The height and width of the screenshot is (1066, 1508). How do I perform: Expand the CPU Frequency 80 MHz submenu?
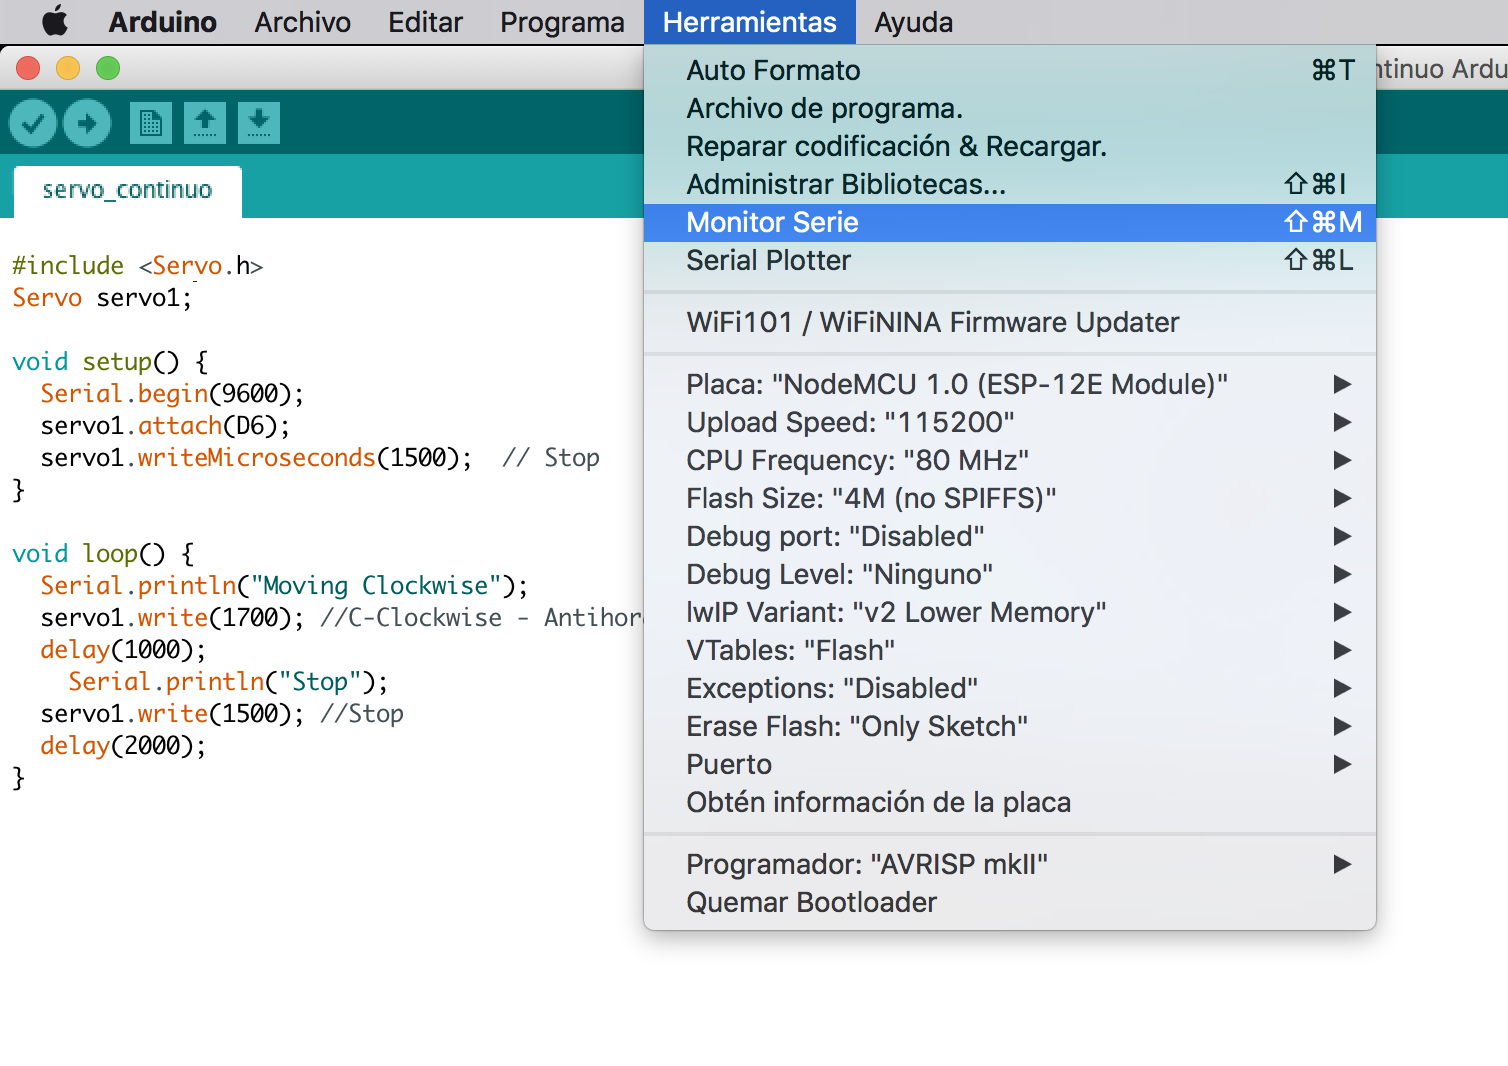(1010, 460)
